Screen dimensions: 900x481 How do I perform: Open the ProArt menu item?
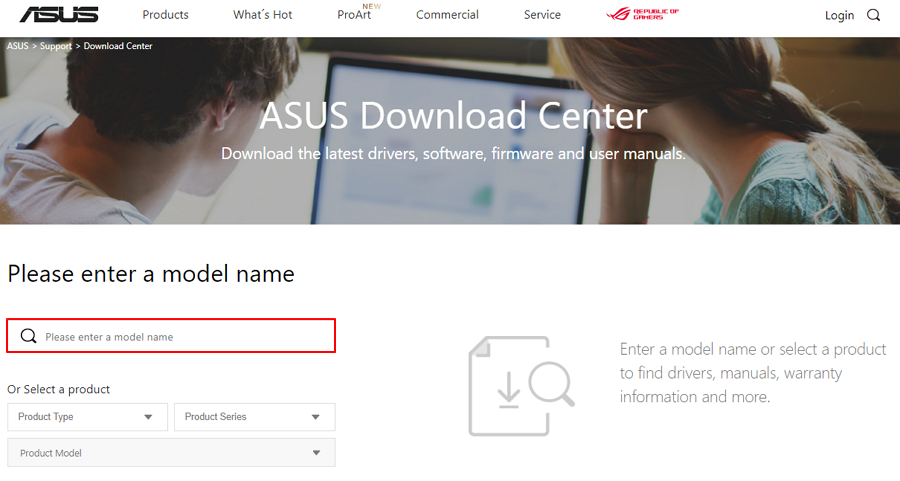354,15
